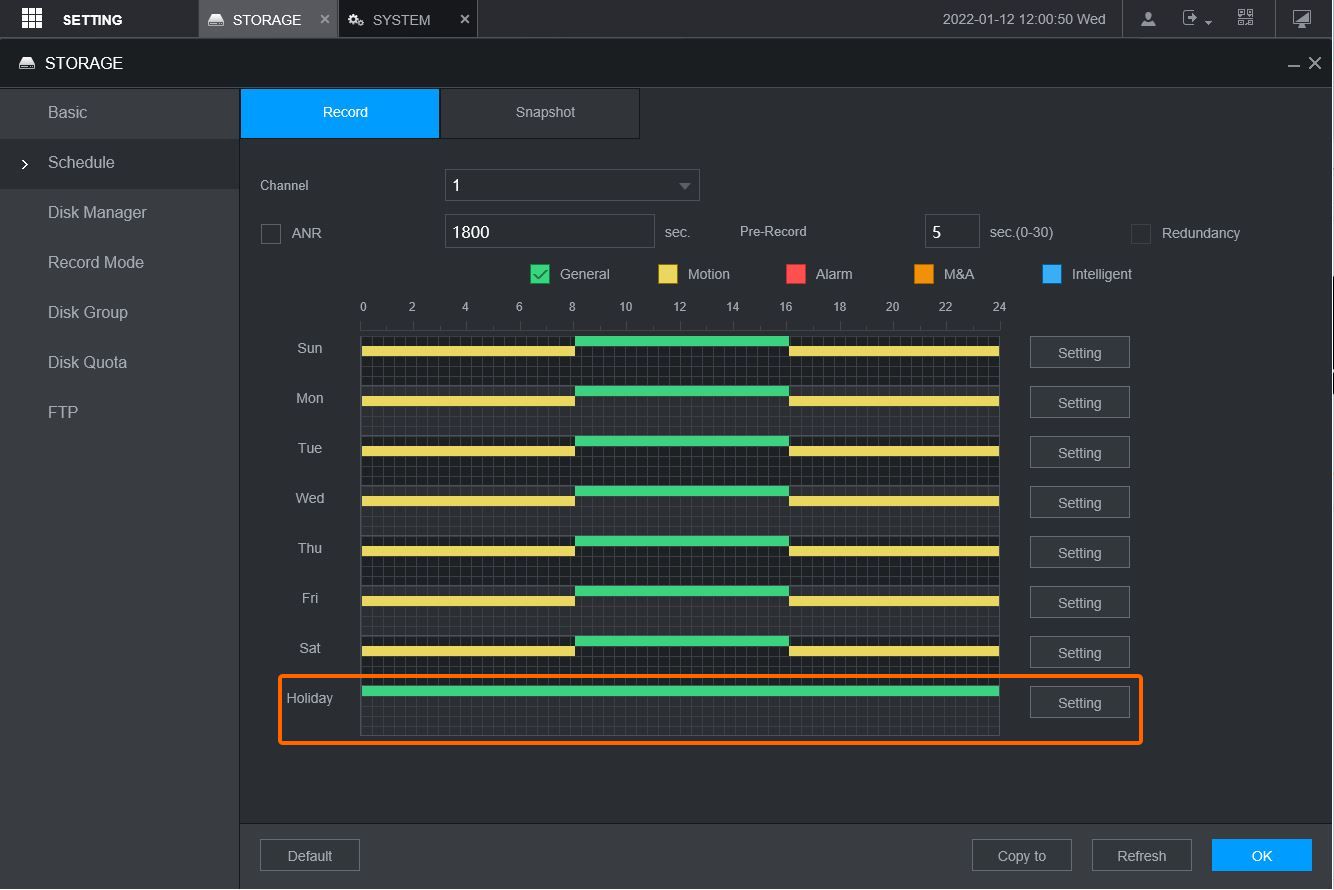Choose the Alarm red color swatch

(796, 274)
